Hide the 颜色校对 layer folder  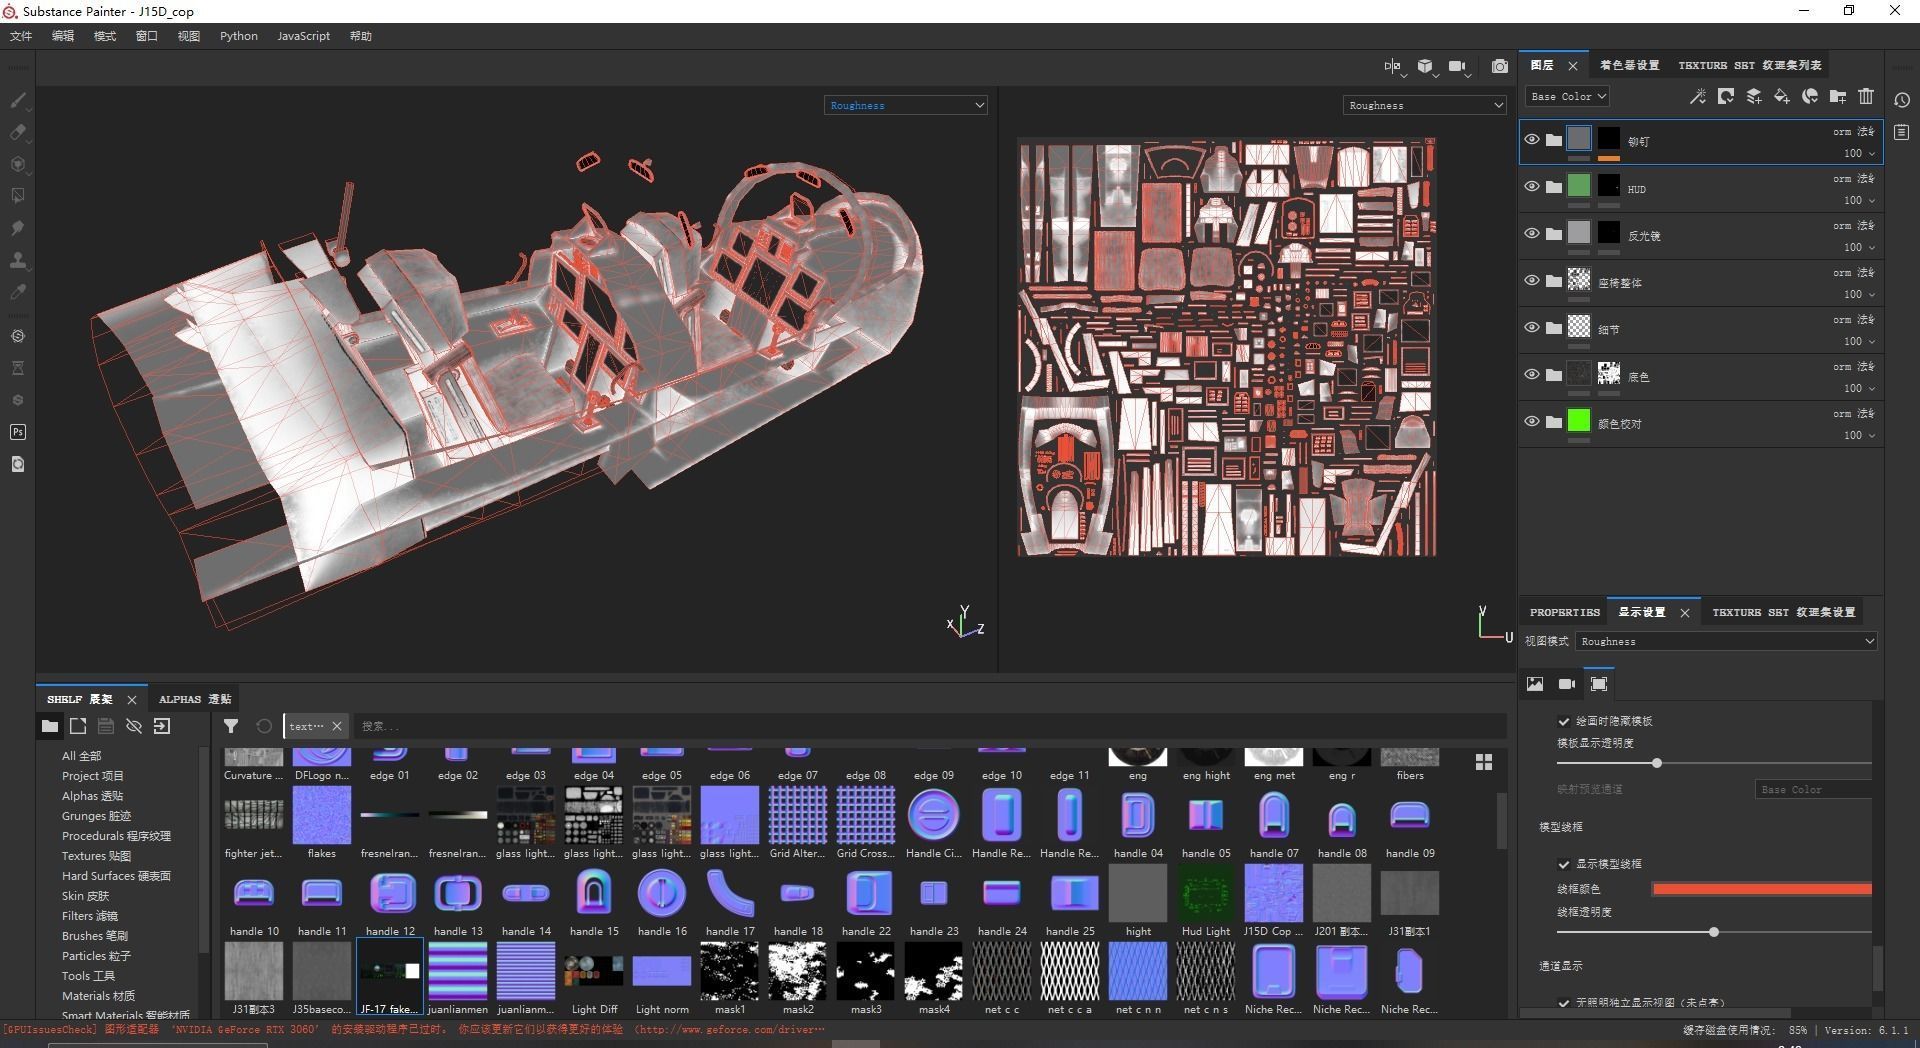(x=1531, y=421)
